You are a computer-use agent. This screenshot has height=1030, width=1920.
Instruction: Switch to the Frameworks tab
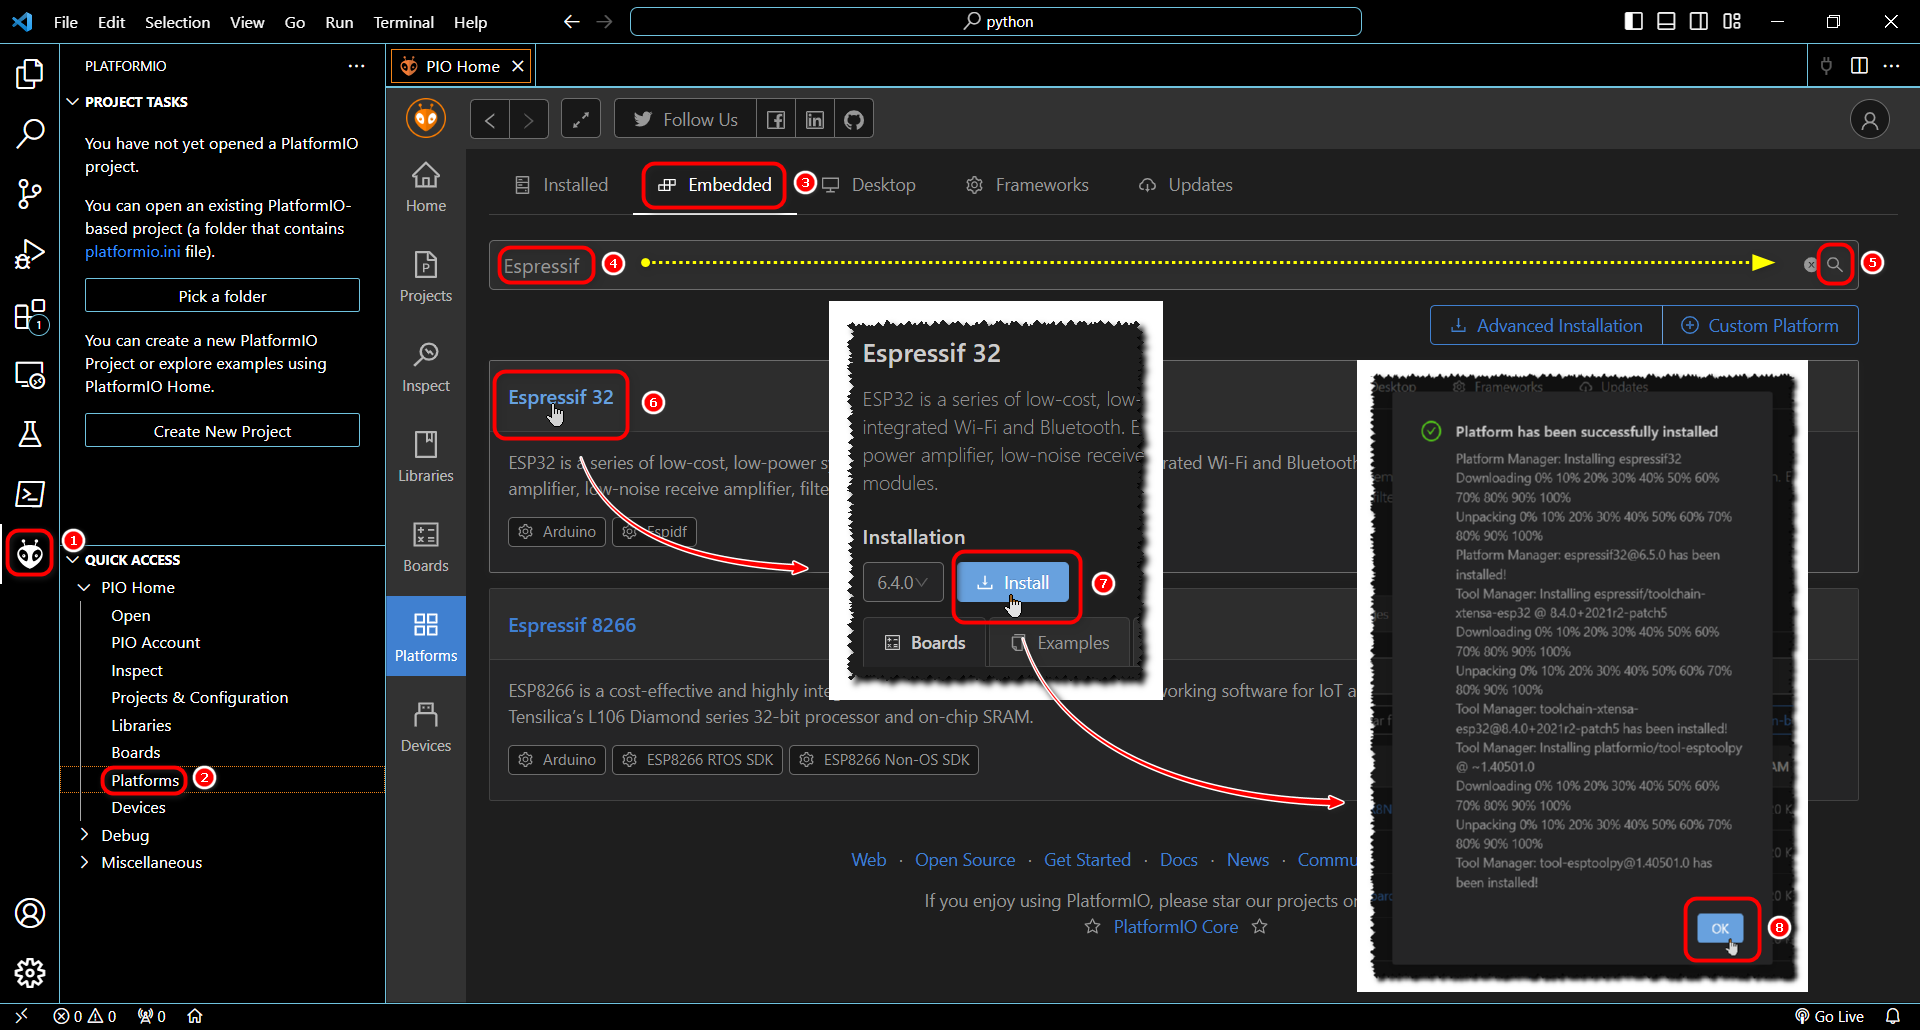(x=1027, y=185)
